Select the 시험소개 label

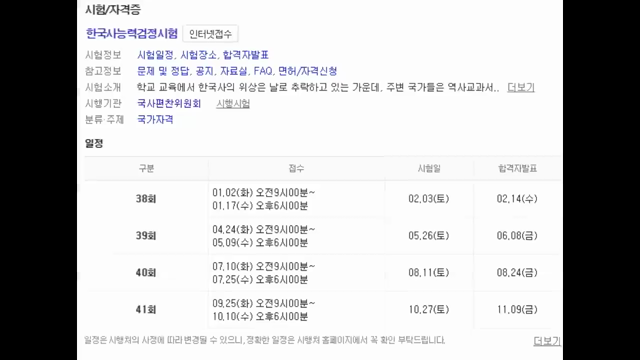click(x=103, y=87)
